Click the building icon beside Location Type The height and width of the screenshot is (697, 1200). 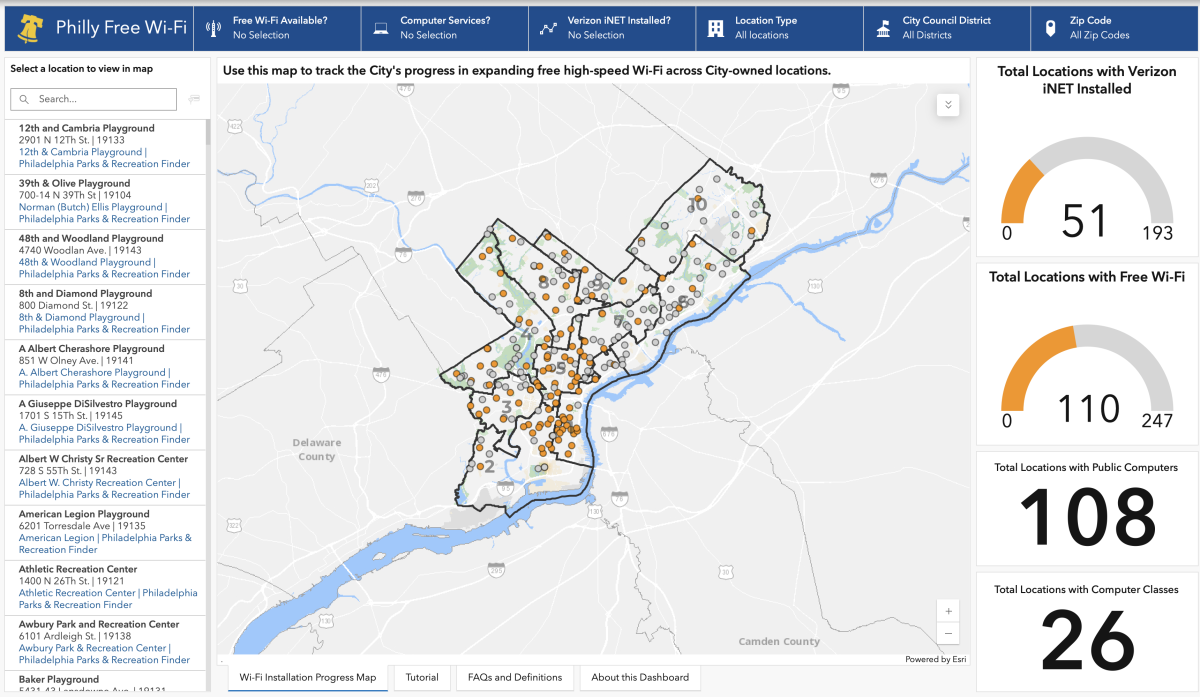pyautogui.click(x=715, y=28)
